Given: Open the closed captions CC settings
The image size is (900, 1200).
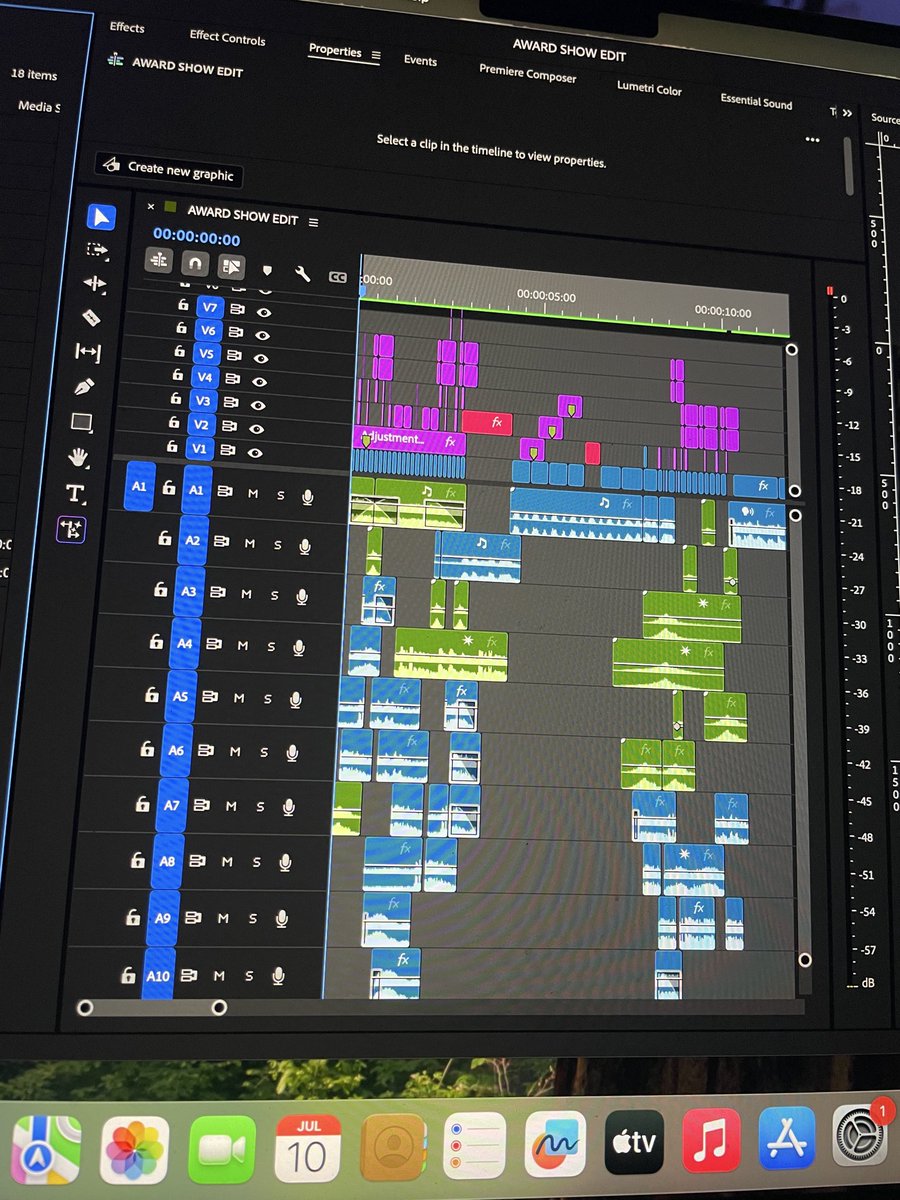Looking at the screenshot, I should tap(338, 277).
